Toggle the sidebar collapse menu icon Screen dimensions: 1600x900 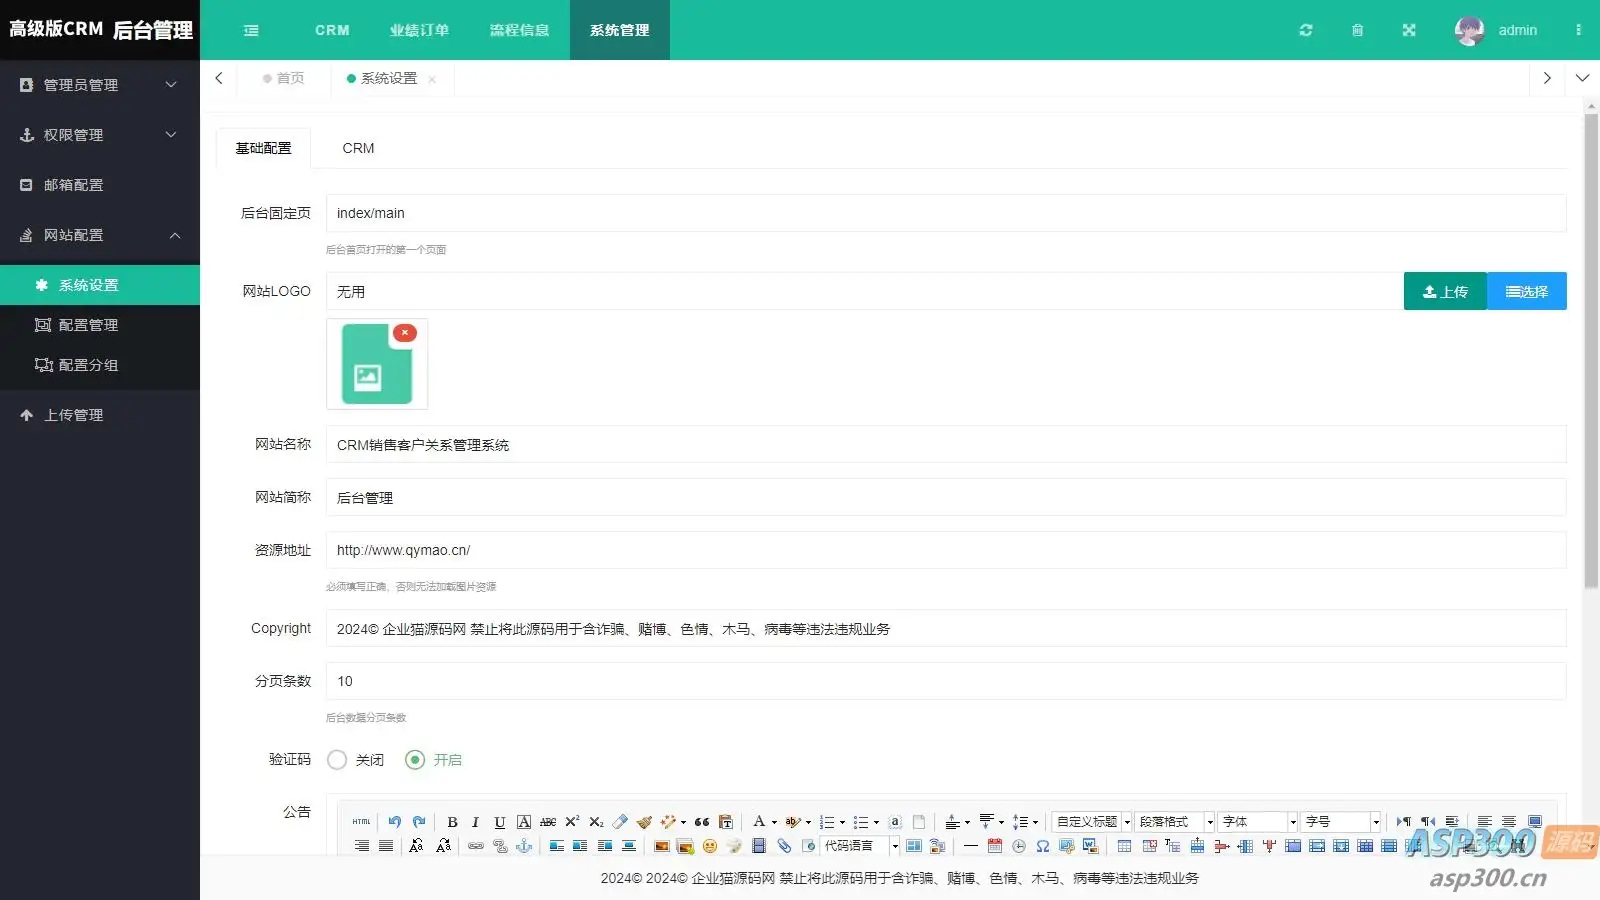tap(251, 30)
